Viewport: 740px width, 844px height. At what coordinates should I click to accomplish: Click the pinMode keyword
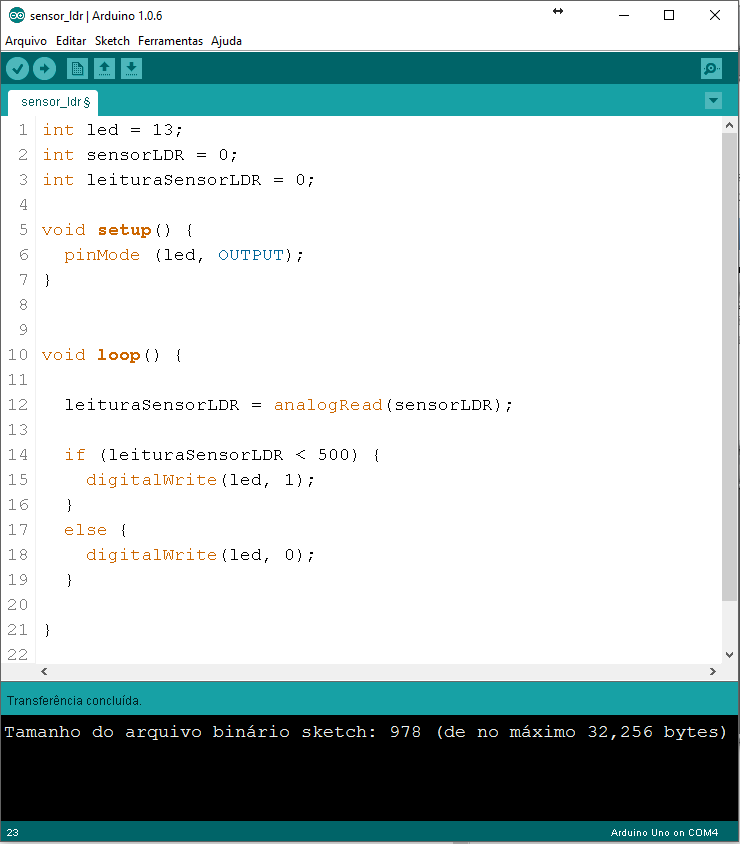tap(102, 255)
